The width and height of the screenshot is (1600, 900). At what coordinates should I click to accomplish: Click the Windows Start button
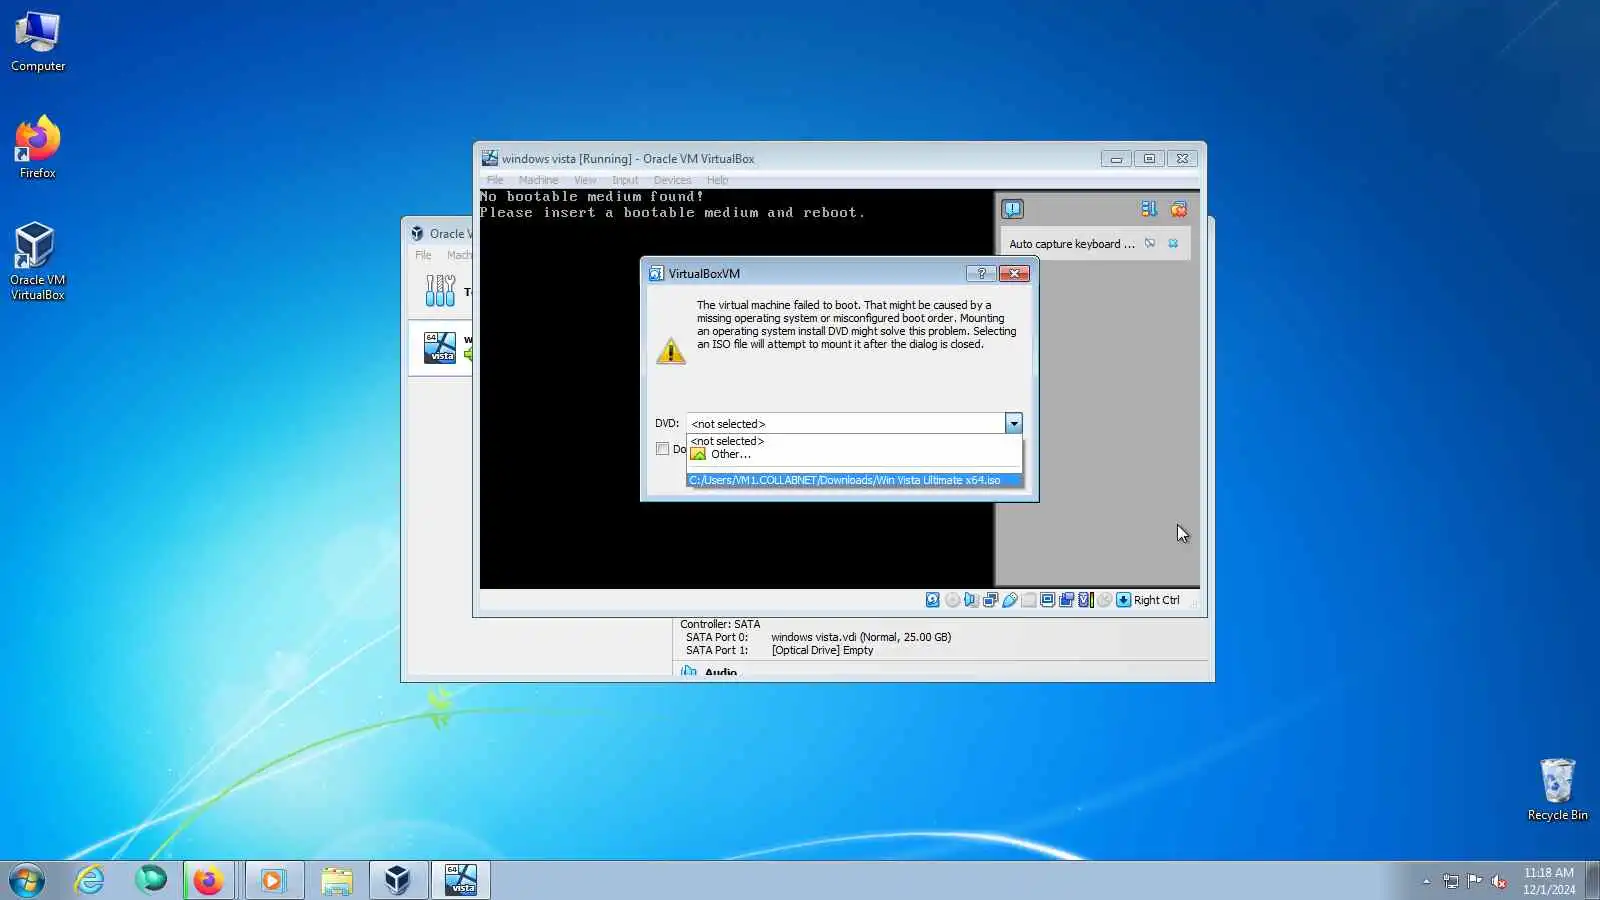coord(27,880)
